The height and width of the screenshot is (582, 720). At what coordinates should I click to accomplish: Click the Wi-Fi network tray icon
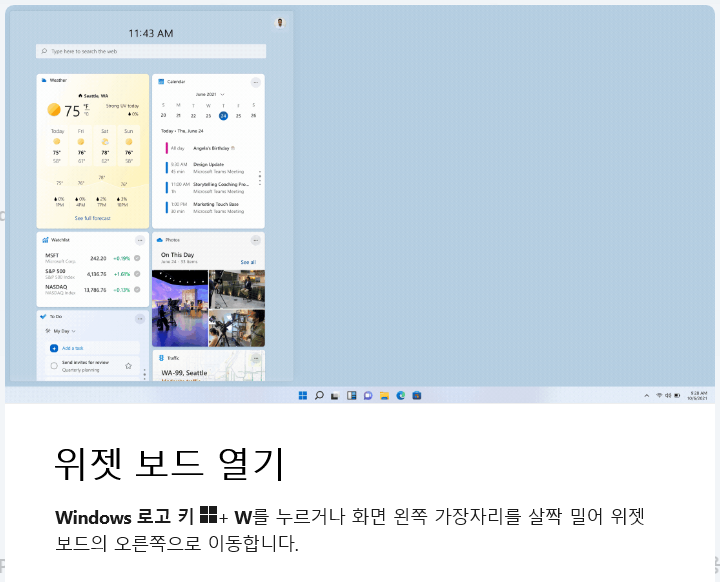659,396
